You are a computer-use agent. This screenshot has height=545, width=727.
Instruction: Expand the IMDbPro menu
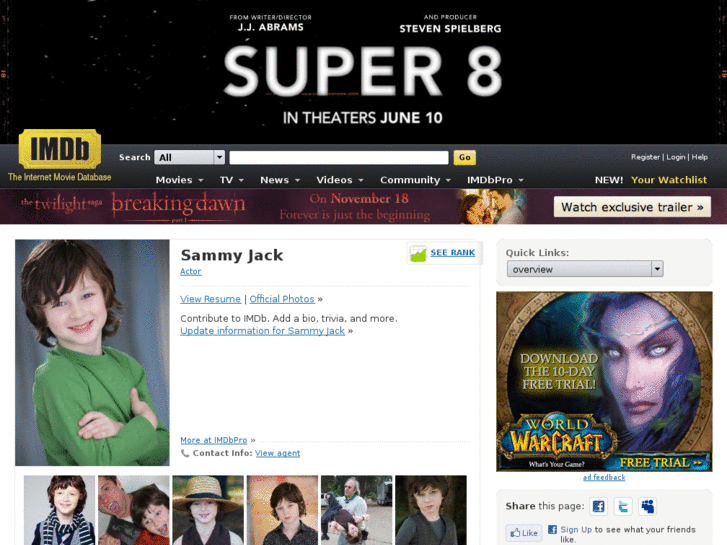[495, 180]
